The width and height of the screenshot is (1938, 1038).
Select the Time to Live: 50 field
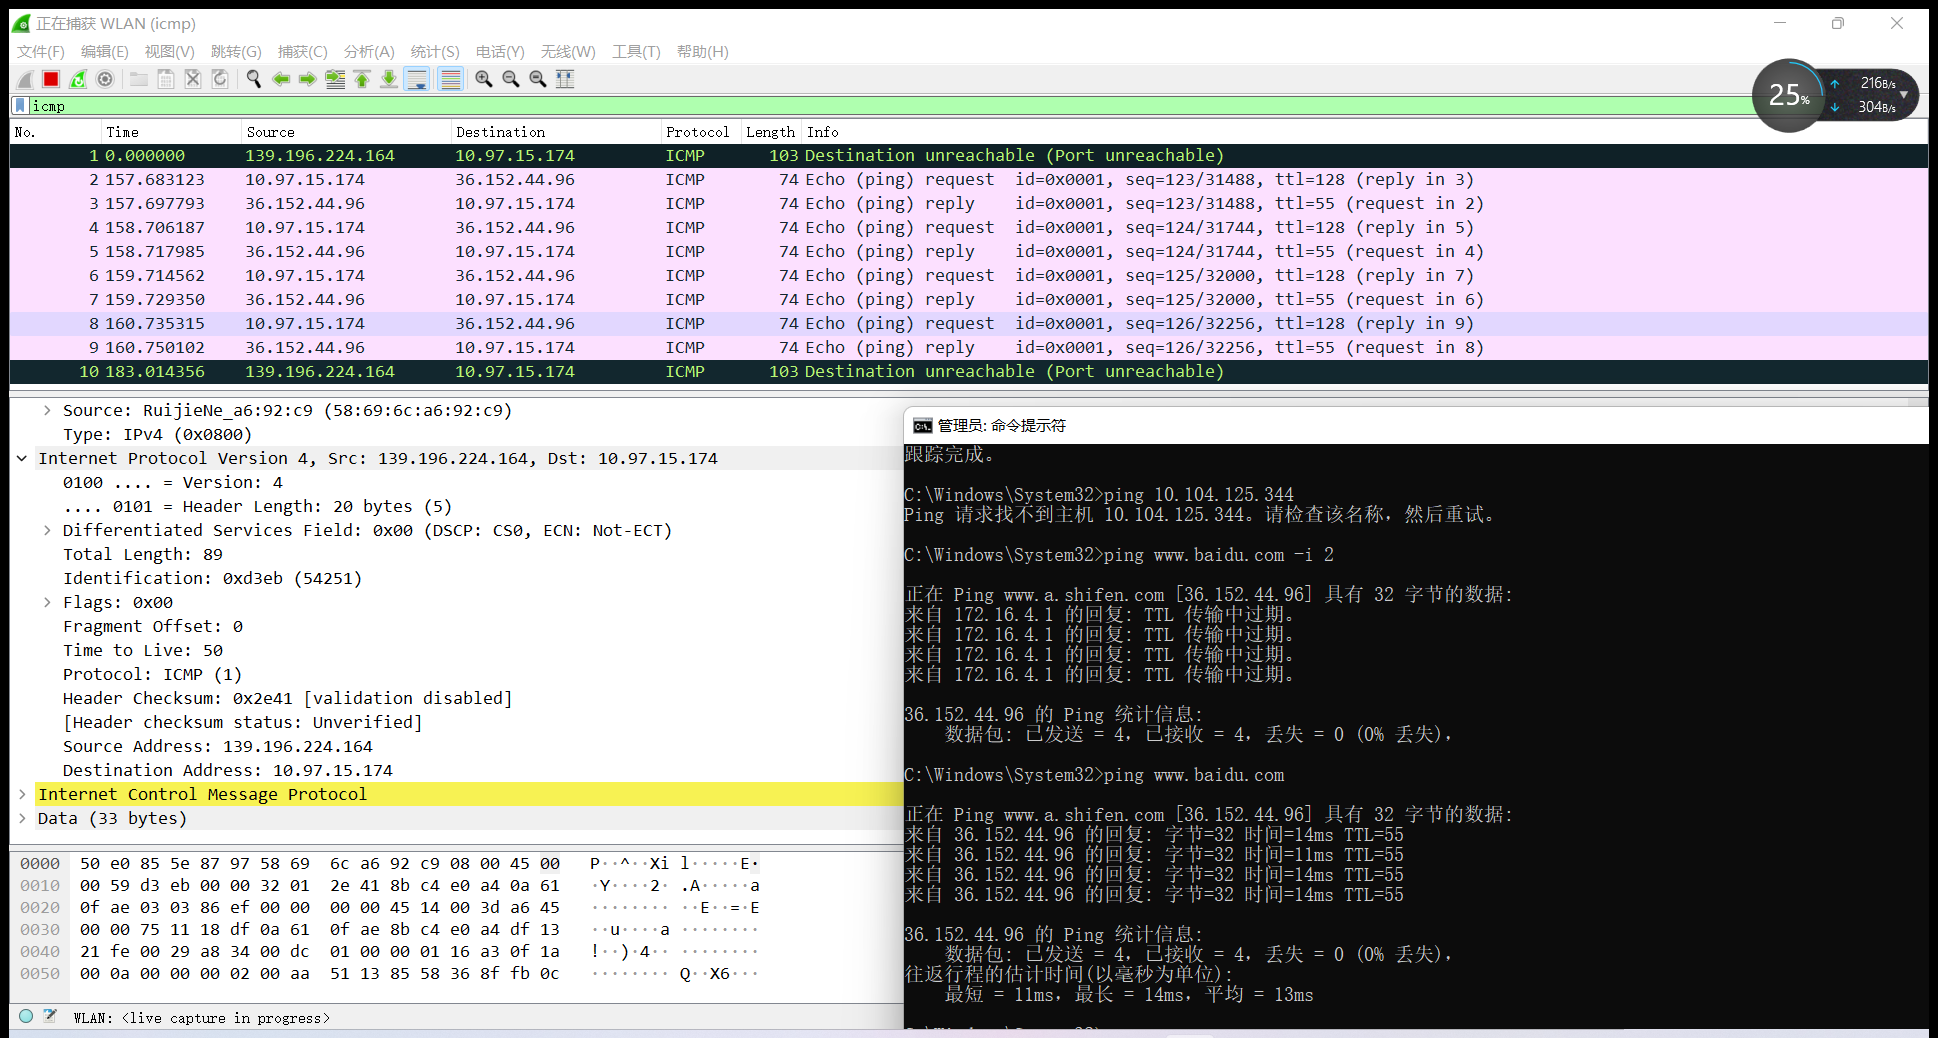[x=143, y=650]
